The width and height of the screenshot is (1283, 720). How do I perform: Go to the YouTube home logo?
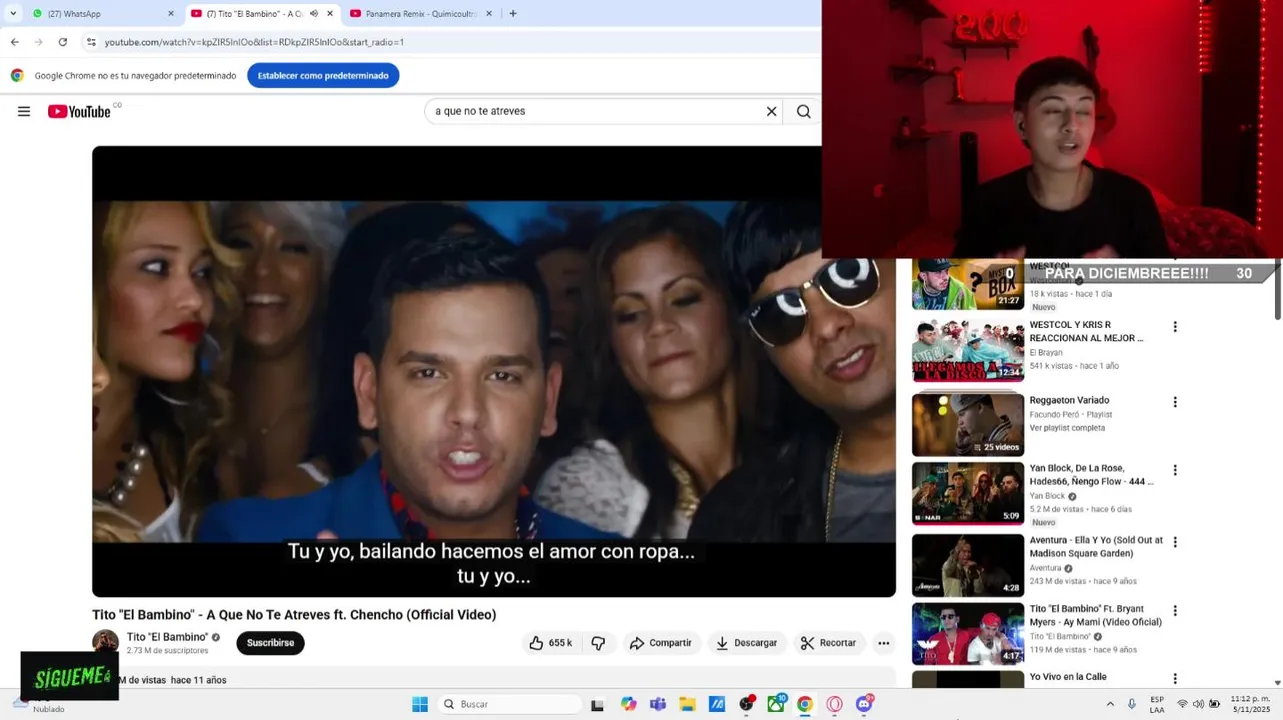79,111
